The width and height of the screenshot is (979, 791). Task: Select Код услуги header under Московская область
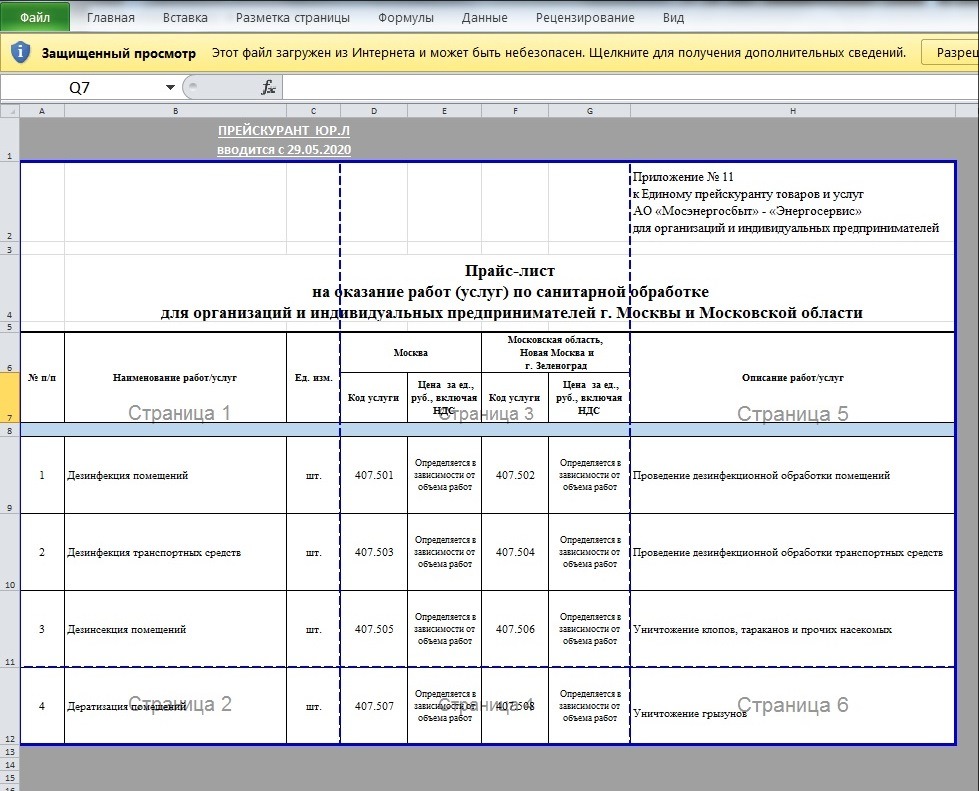click(515, 398)
